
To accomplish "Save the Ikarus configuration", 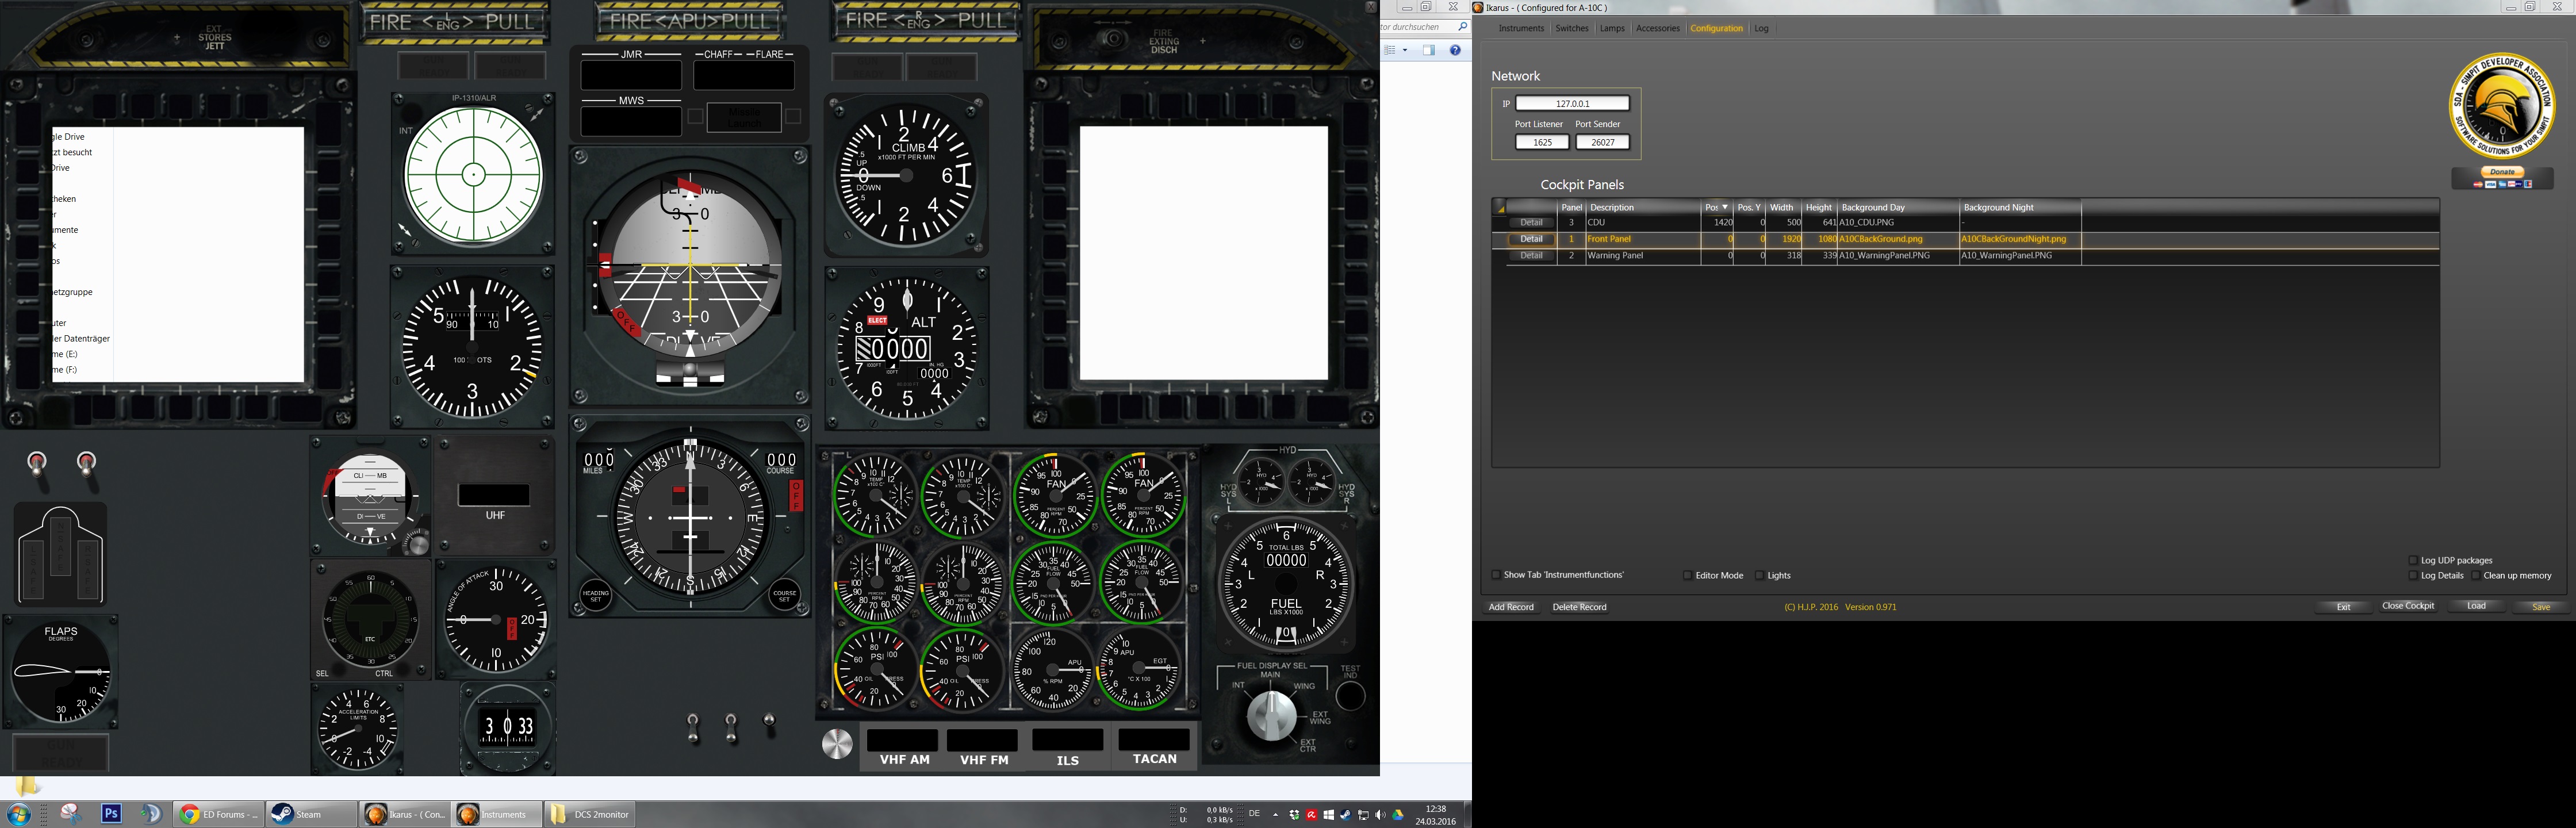I will 2541,607.
